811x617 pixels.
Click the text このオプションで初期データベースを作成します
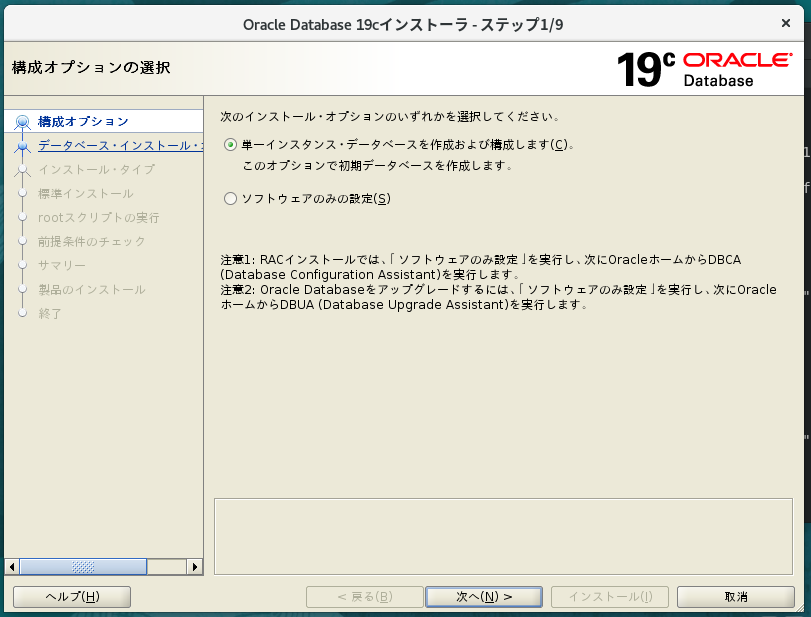pos(378,166)
